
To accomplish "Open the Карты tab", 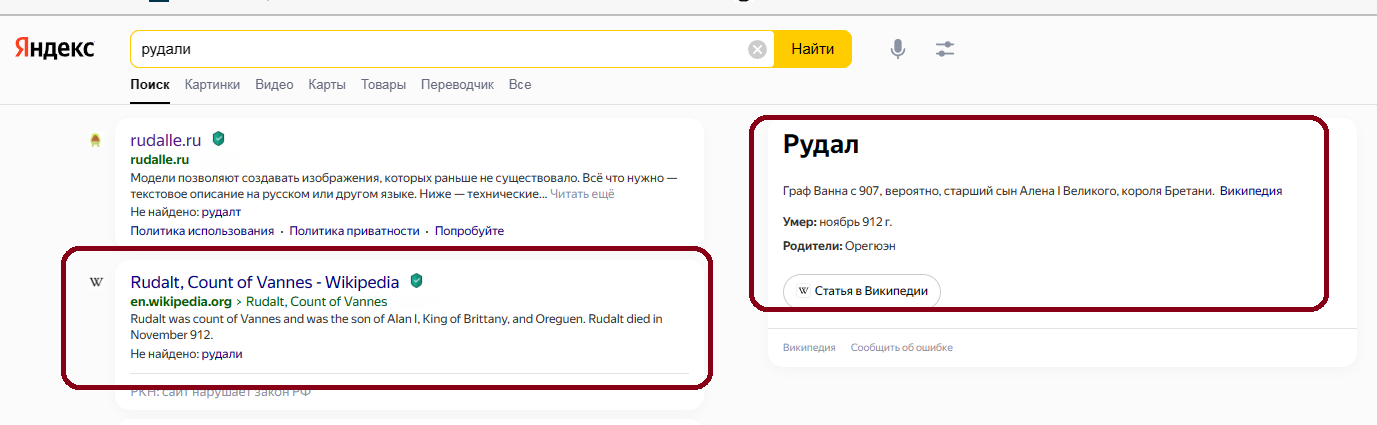I will (327, 85).
